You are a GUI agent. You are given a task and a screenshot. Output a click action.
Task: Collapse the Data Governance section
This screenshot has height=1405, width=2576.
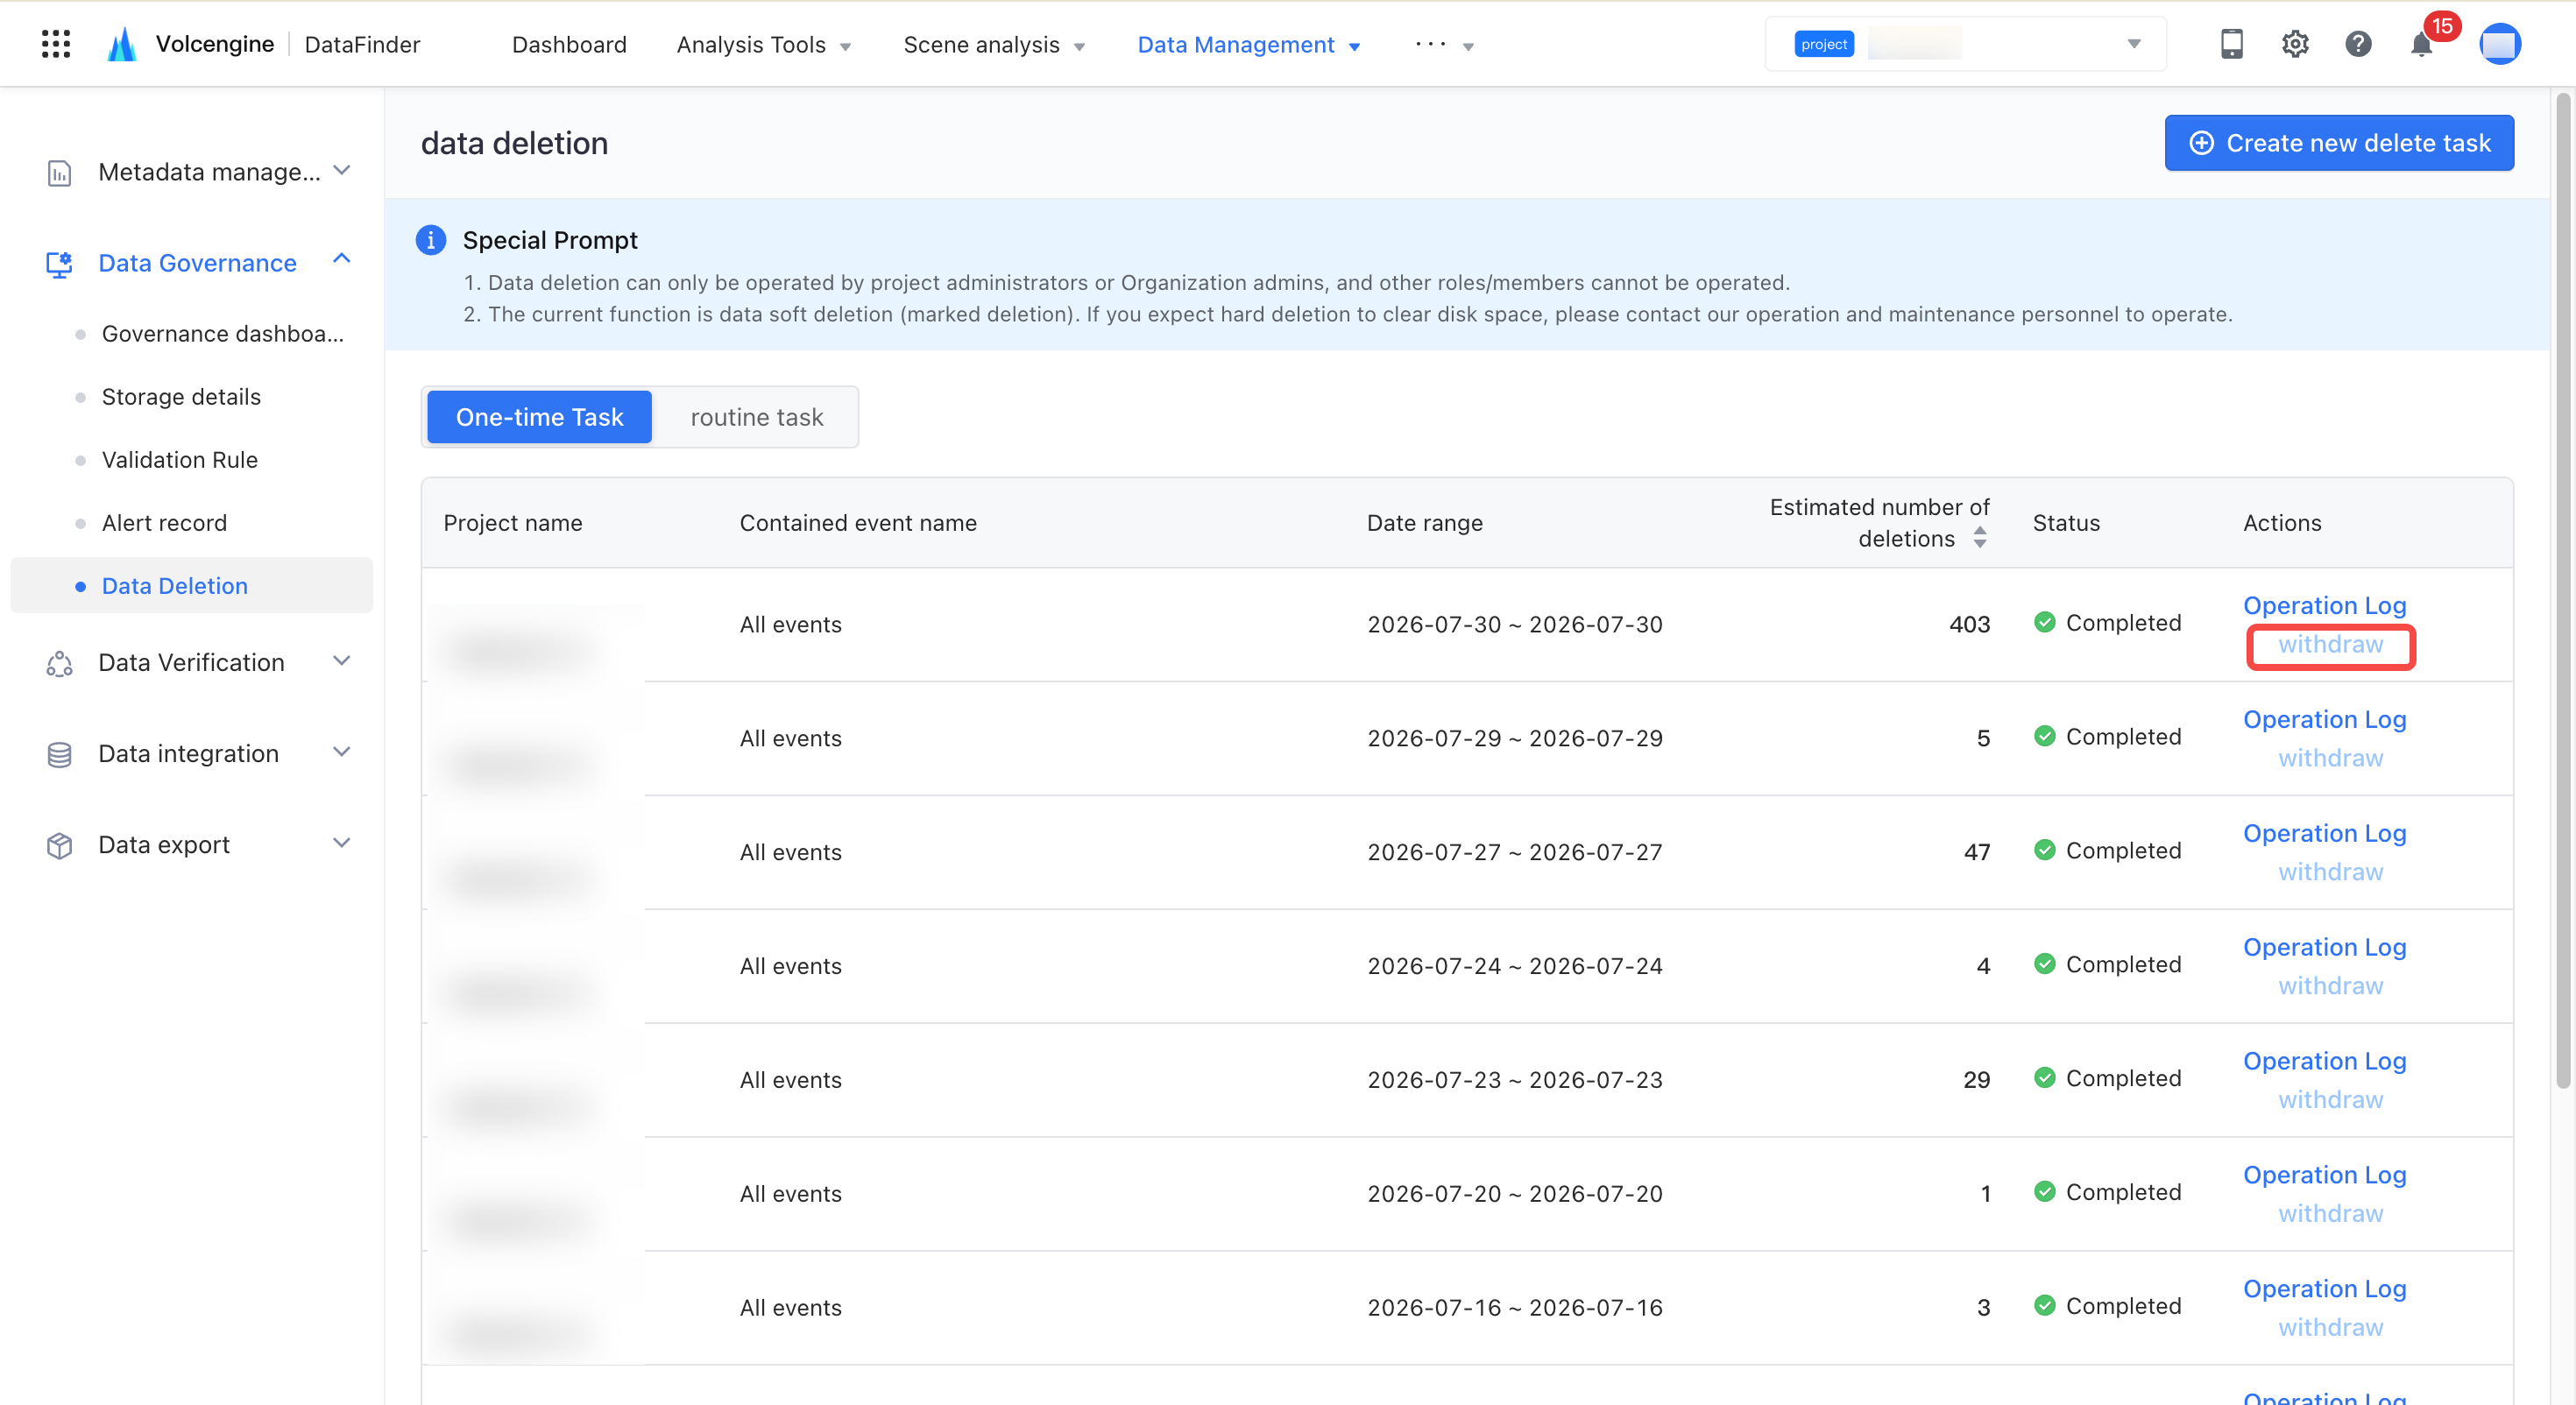(341, 259)
